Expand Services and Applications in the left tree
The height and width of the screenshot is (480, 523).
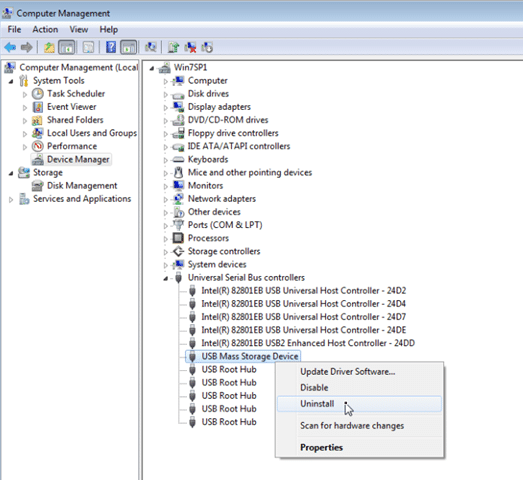click(x=11, y=199)
